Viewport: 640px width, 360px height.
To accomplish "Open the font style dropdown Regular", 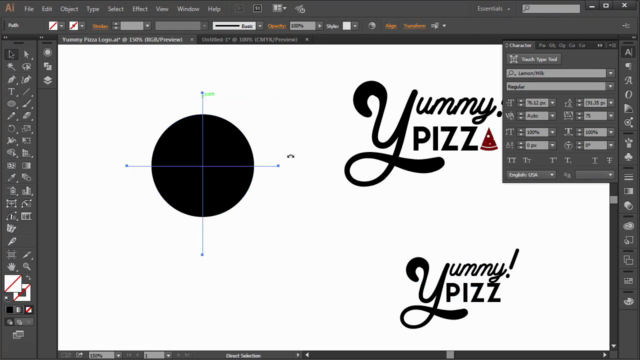I will click(611, 87).
